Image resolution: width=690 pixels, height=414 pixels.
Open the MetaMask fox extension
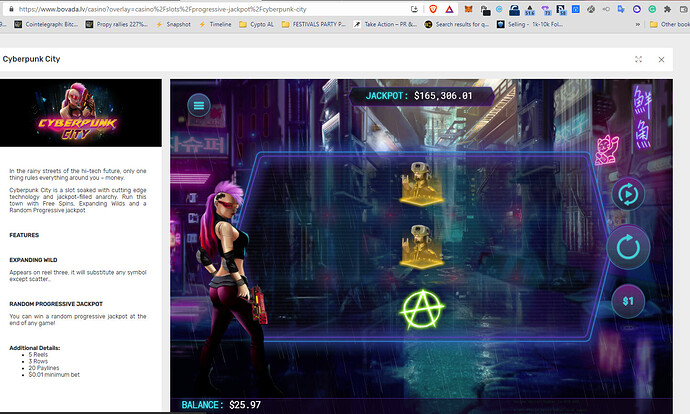click(469, 9)
